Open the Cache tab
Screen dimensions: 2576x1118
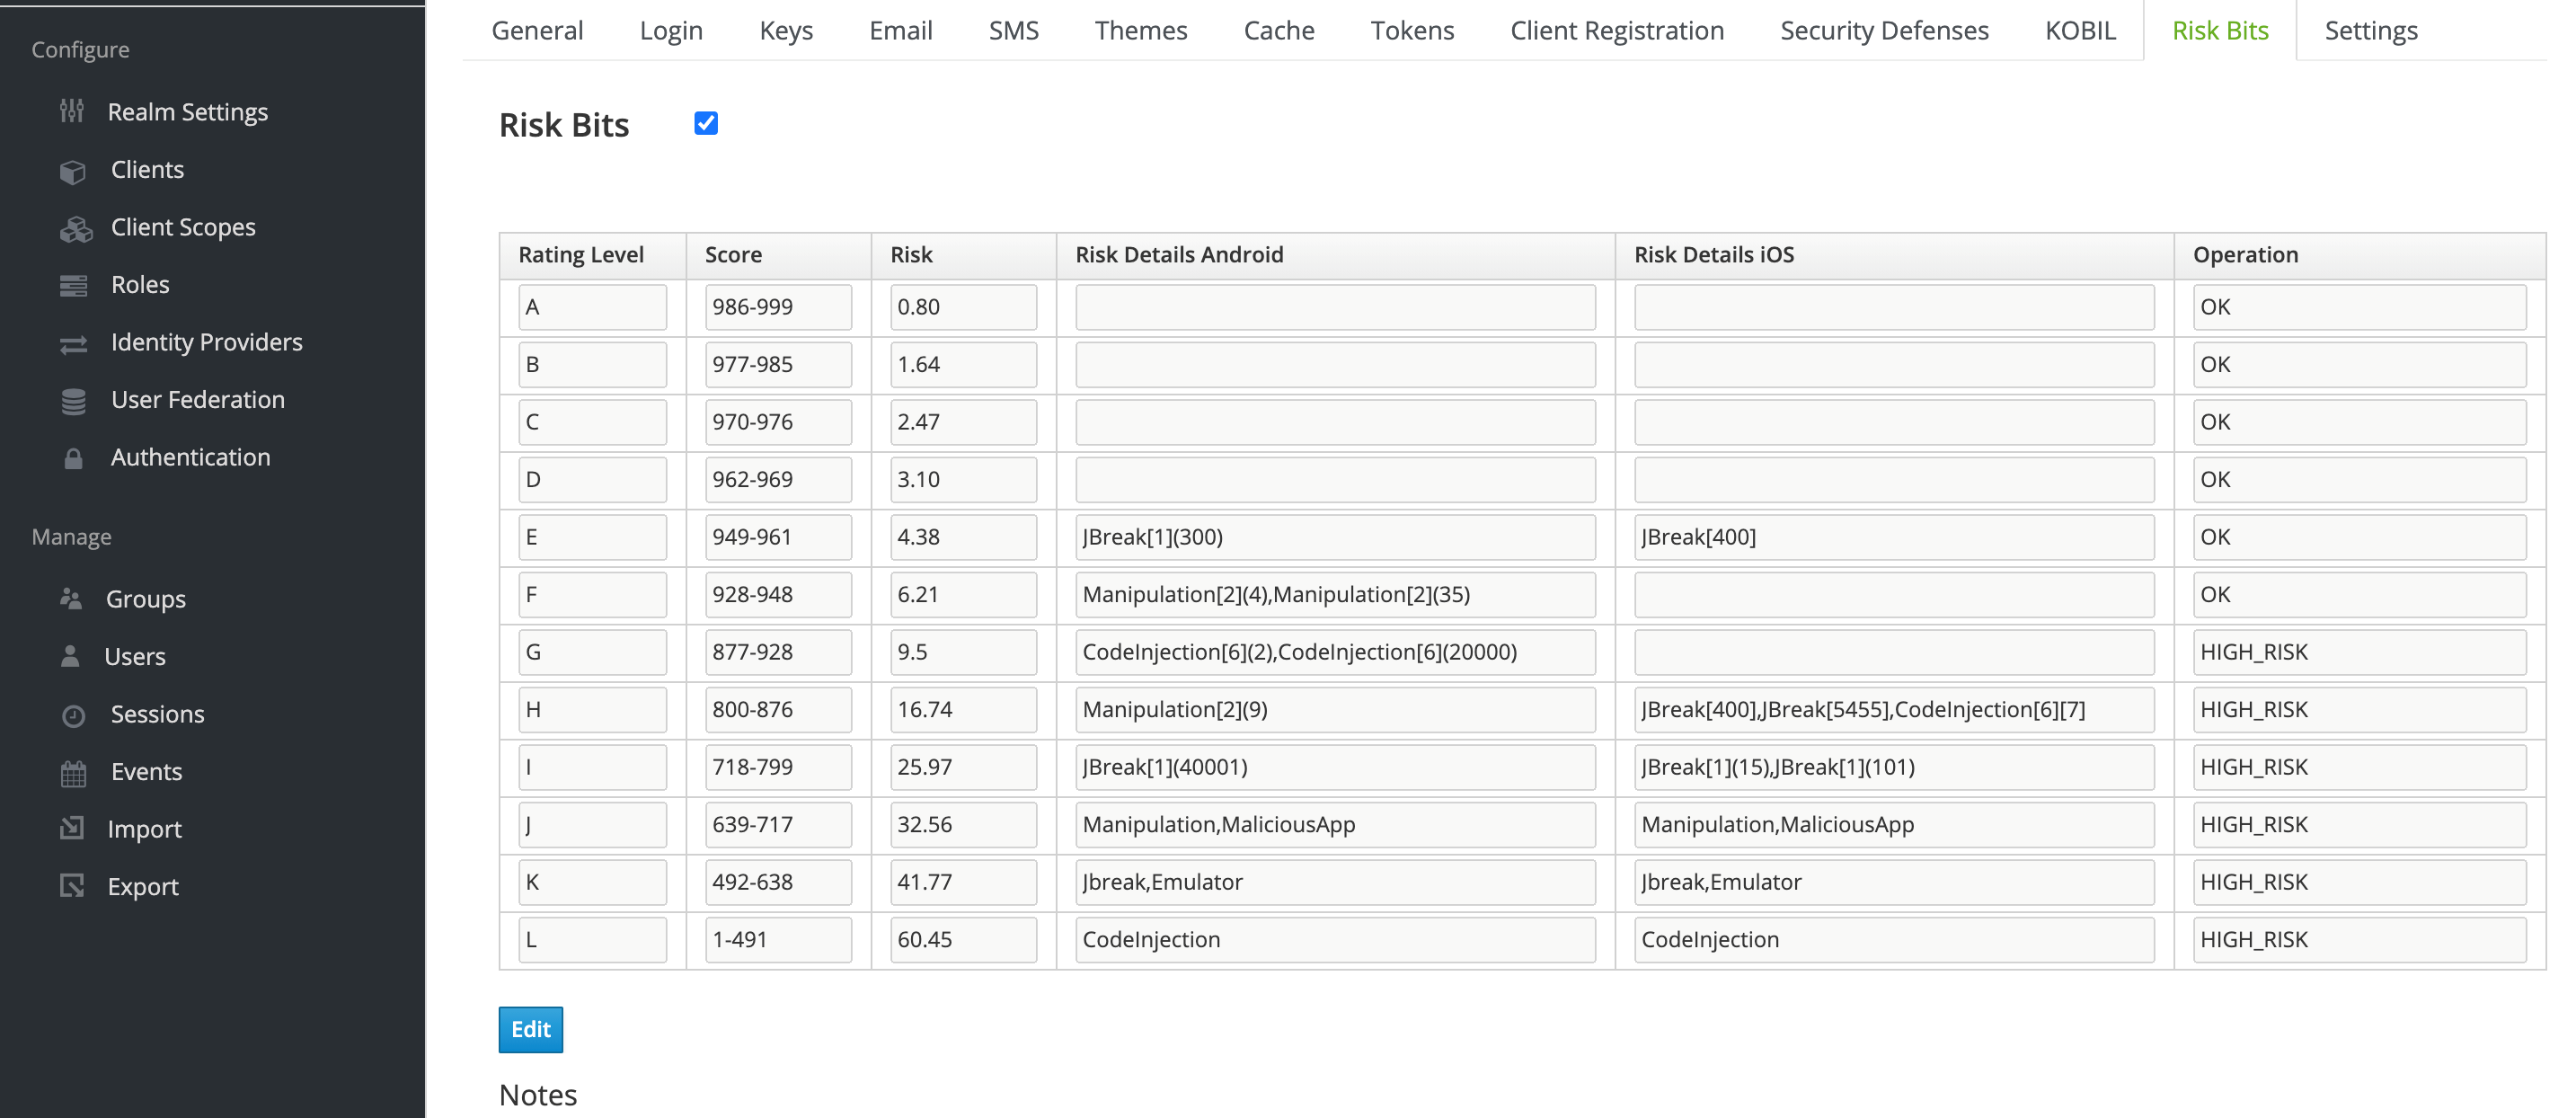(1279, 30)
